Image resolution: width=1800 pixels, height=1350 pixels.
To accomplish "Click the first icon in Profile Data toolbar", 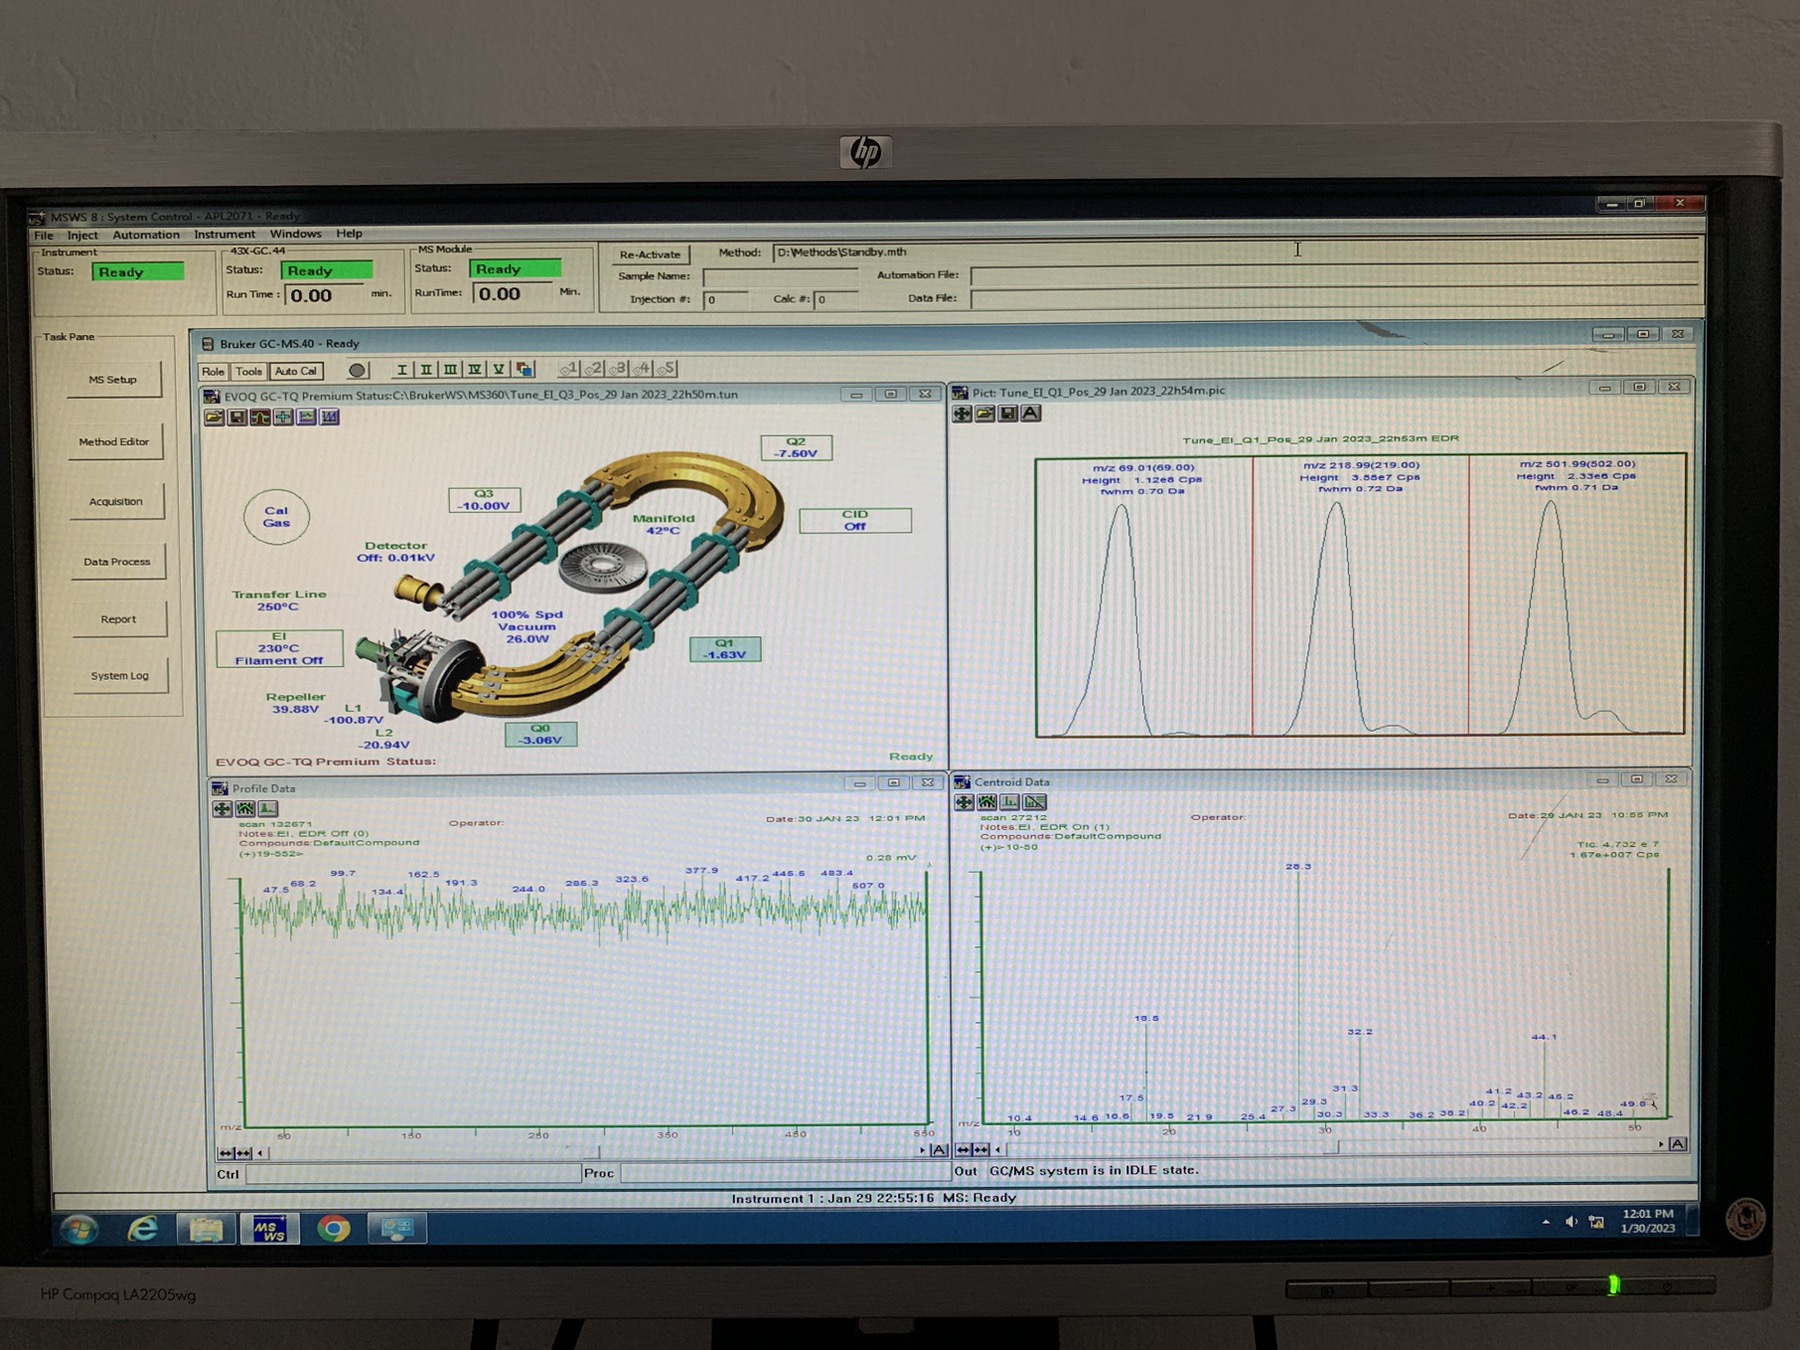I will [x=222, y=809].
